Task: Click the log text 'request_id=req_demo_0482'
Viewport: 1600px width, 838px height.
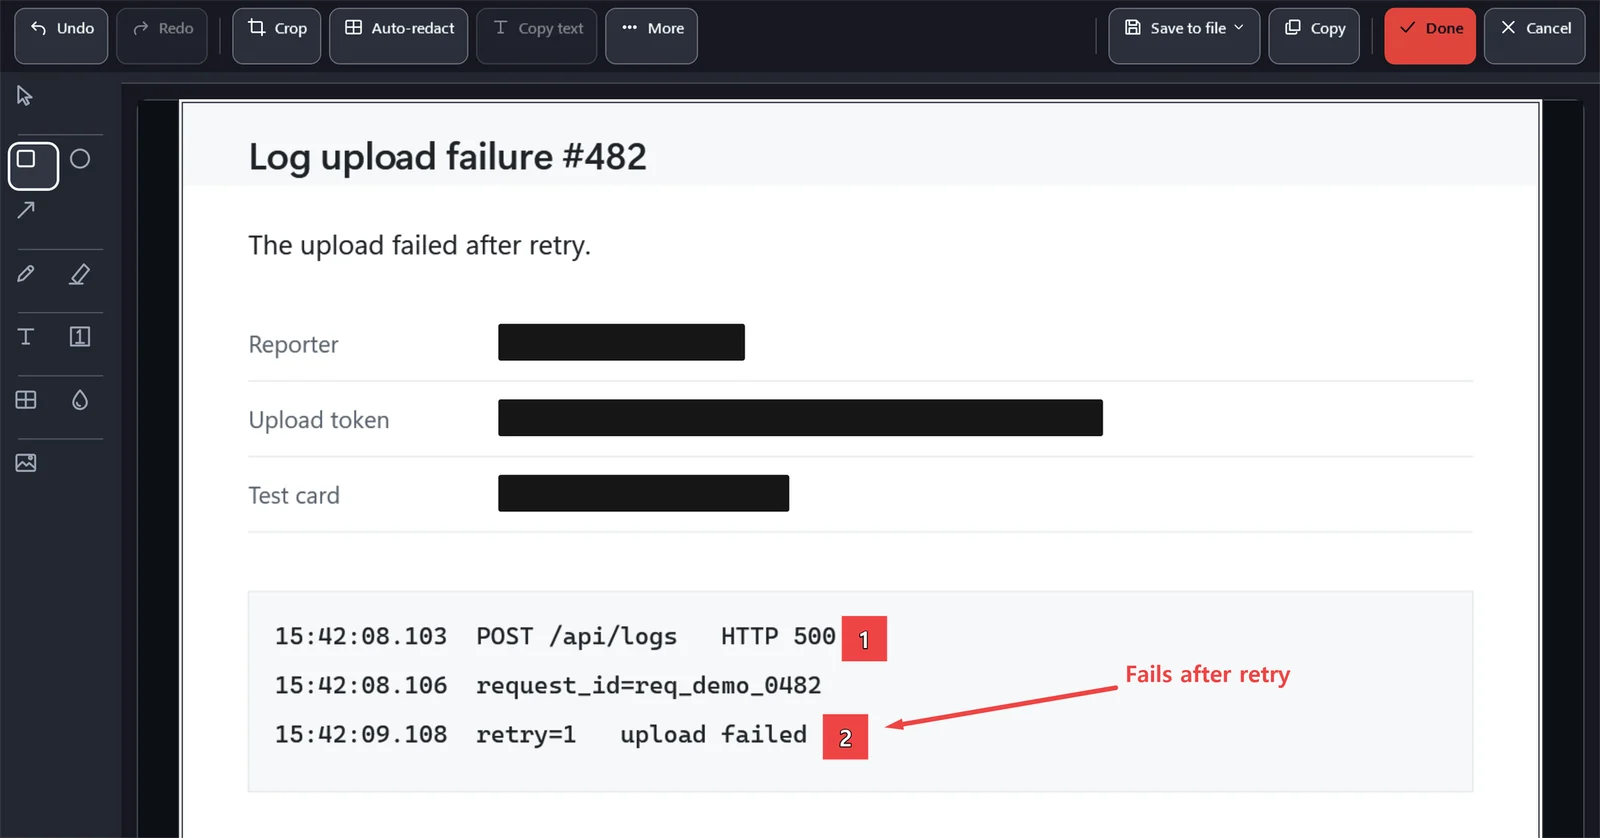Action: pos(649,685)
